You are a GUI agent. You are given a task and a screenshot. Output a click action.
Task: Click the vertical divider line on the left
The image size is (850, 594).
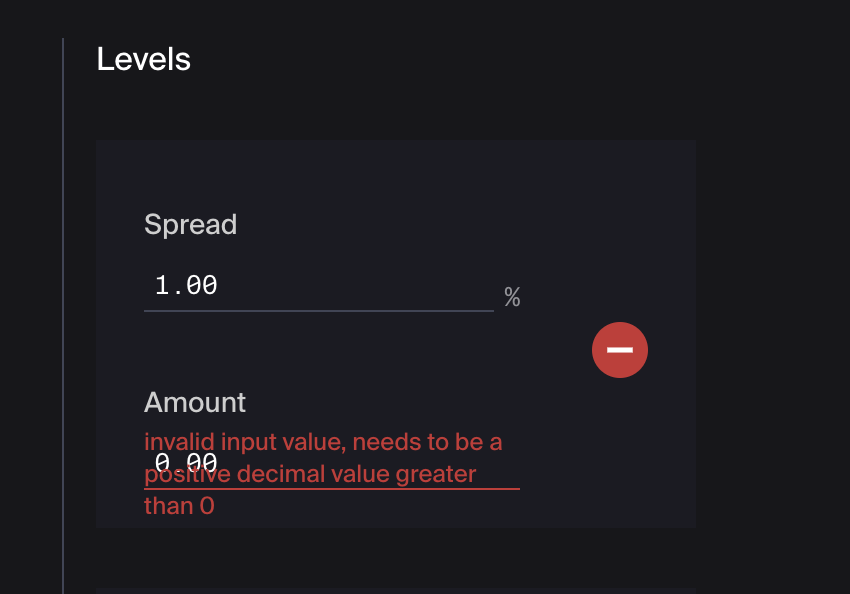tap(64, 300)
